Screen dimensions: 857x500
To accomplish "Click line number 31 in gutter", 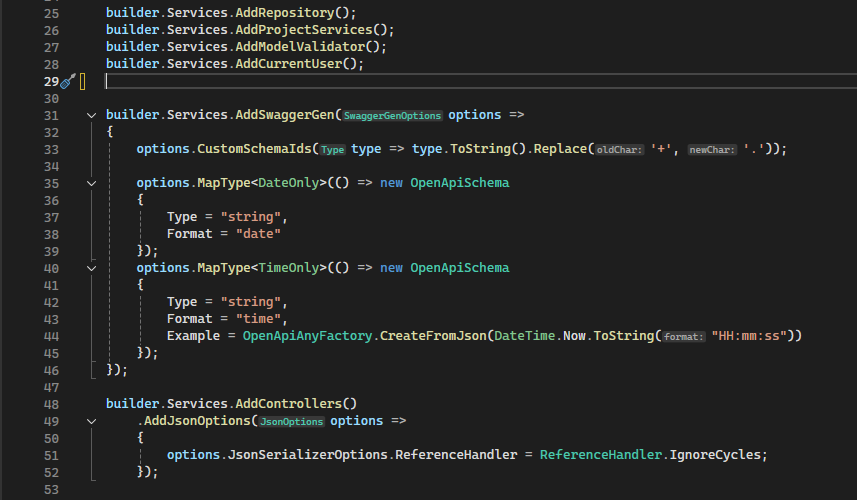I will (x=51, y=115).
